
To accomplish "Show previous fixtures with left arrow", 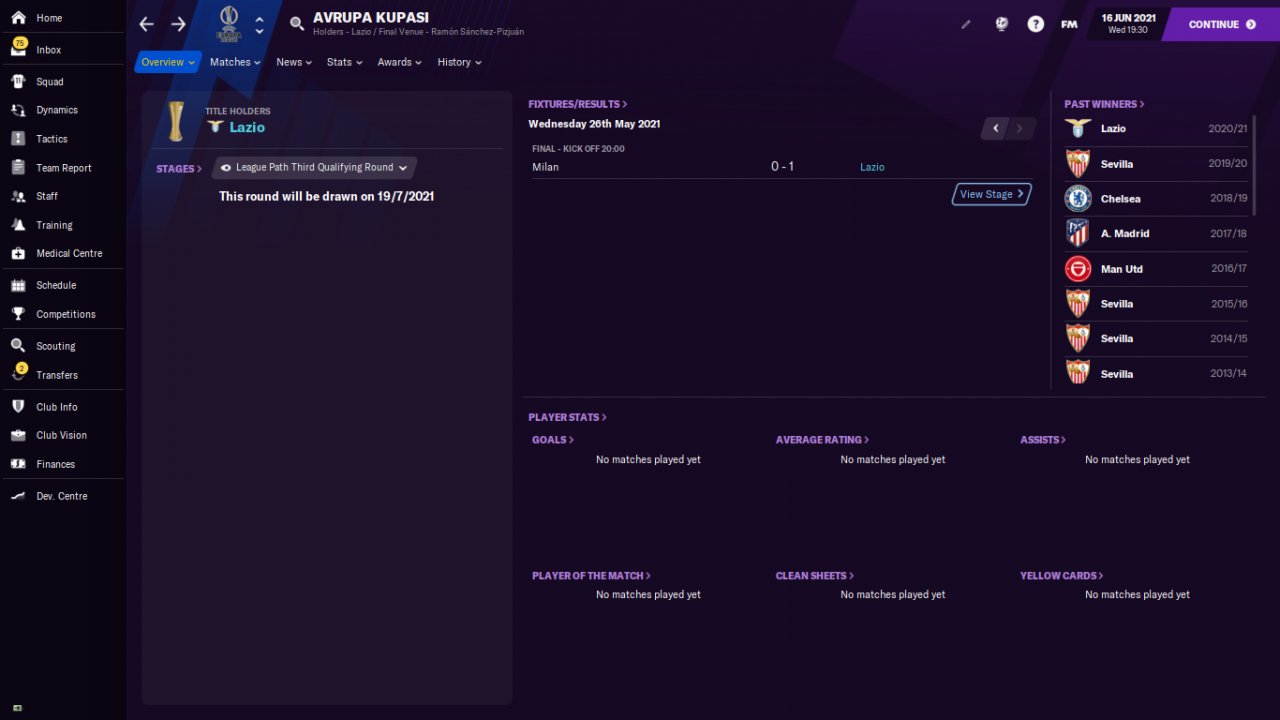I will [995, 129].
